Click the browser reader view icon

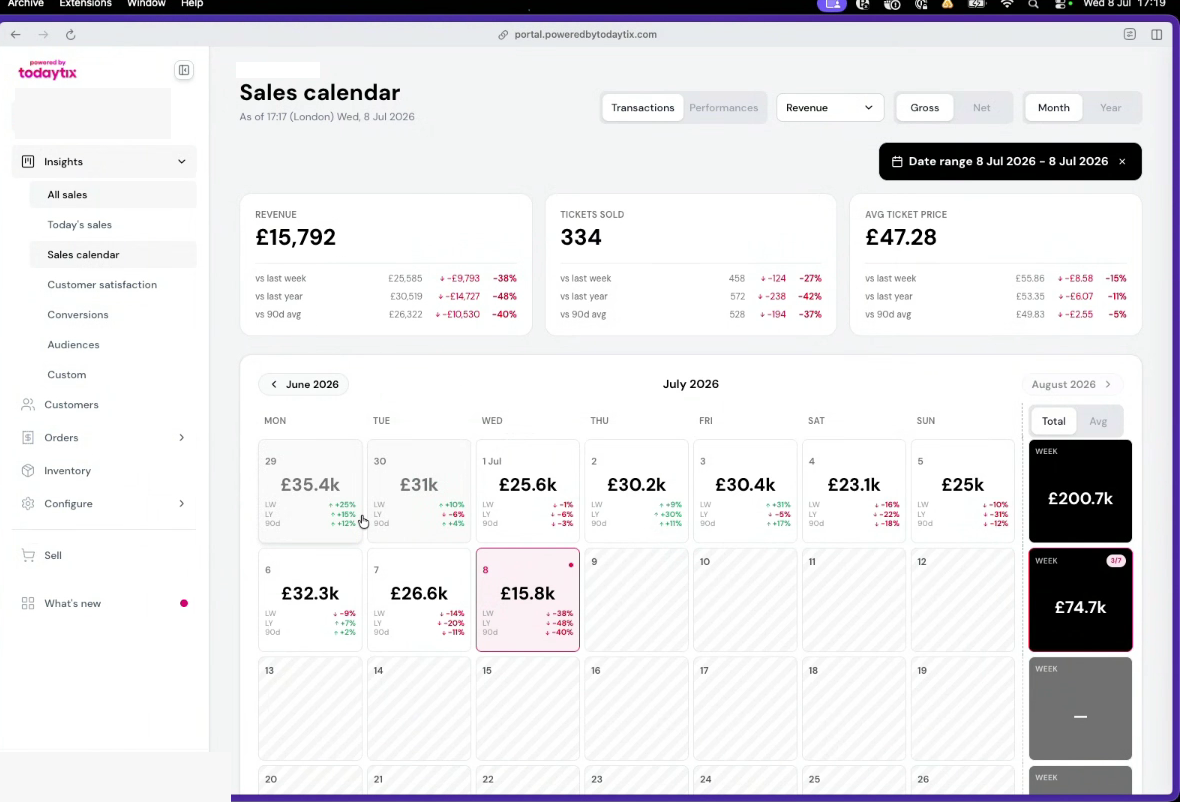(x=1130, y=35)
